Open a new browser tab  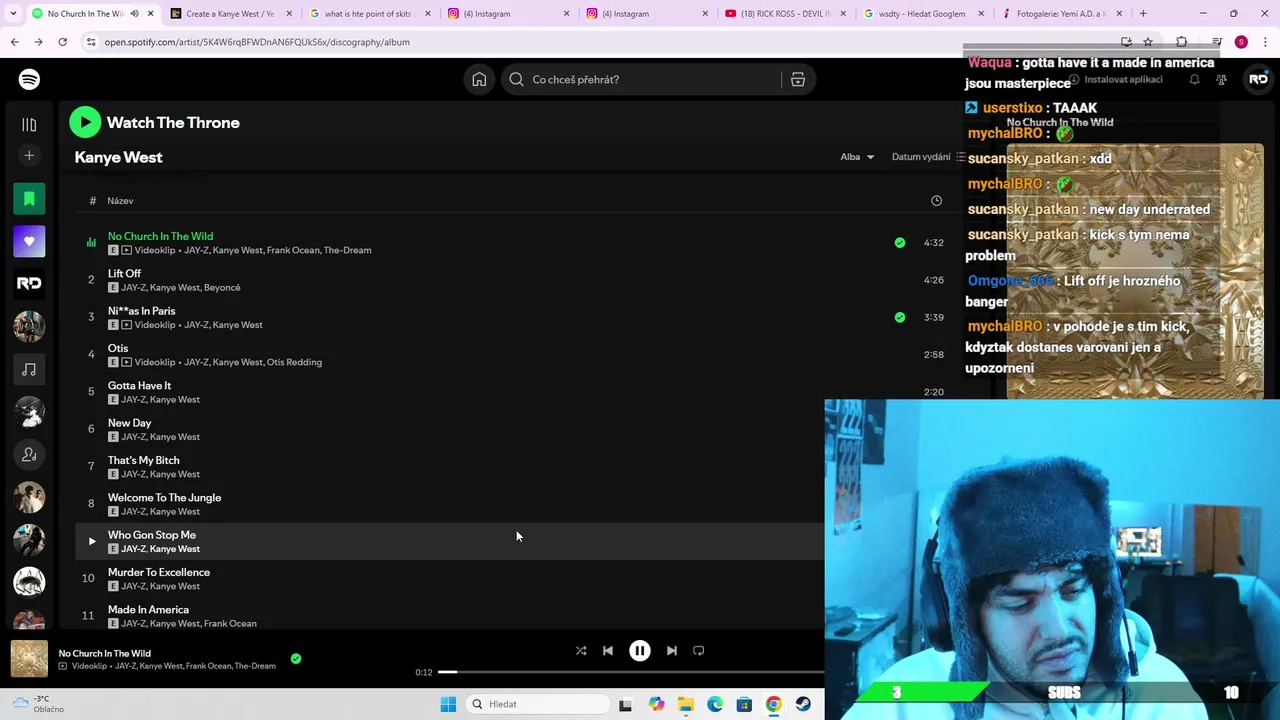(x=1143, y=14)
